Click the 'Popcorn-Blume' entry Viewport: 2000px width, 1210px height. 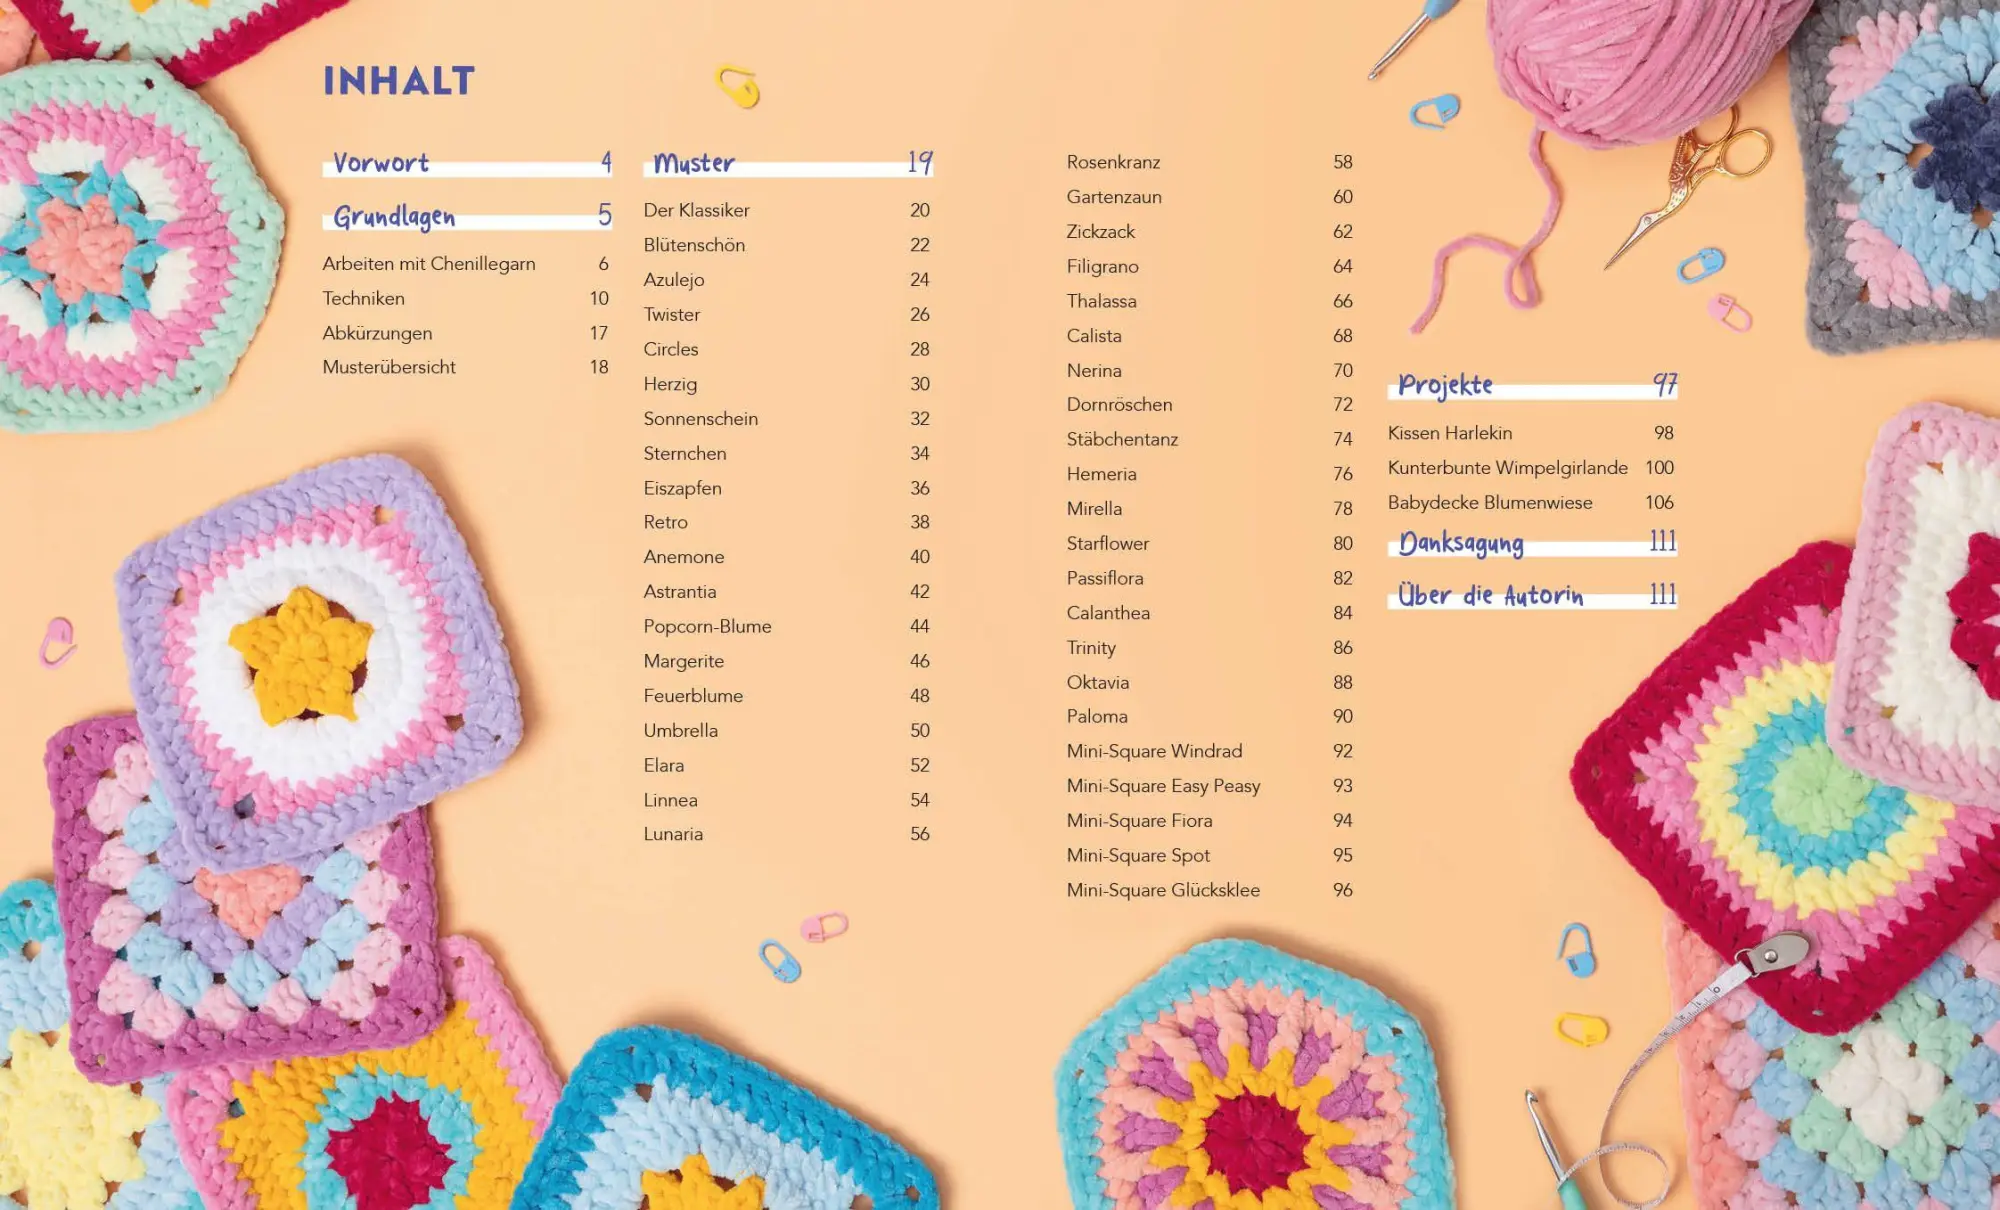click(x=708, y=626)
